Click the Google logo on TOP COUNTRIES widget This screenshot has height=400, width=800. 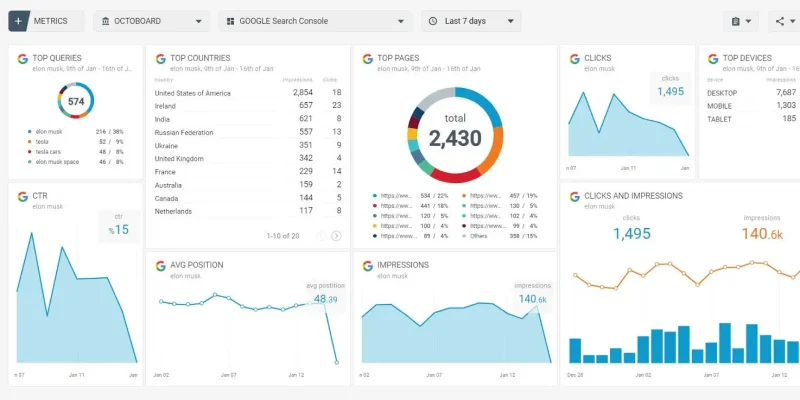[x=161, y=59]
